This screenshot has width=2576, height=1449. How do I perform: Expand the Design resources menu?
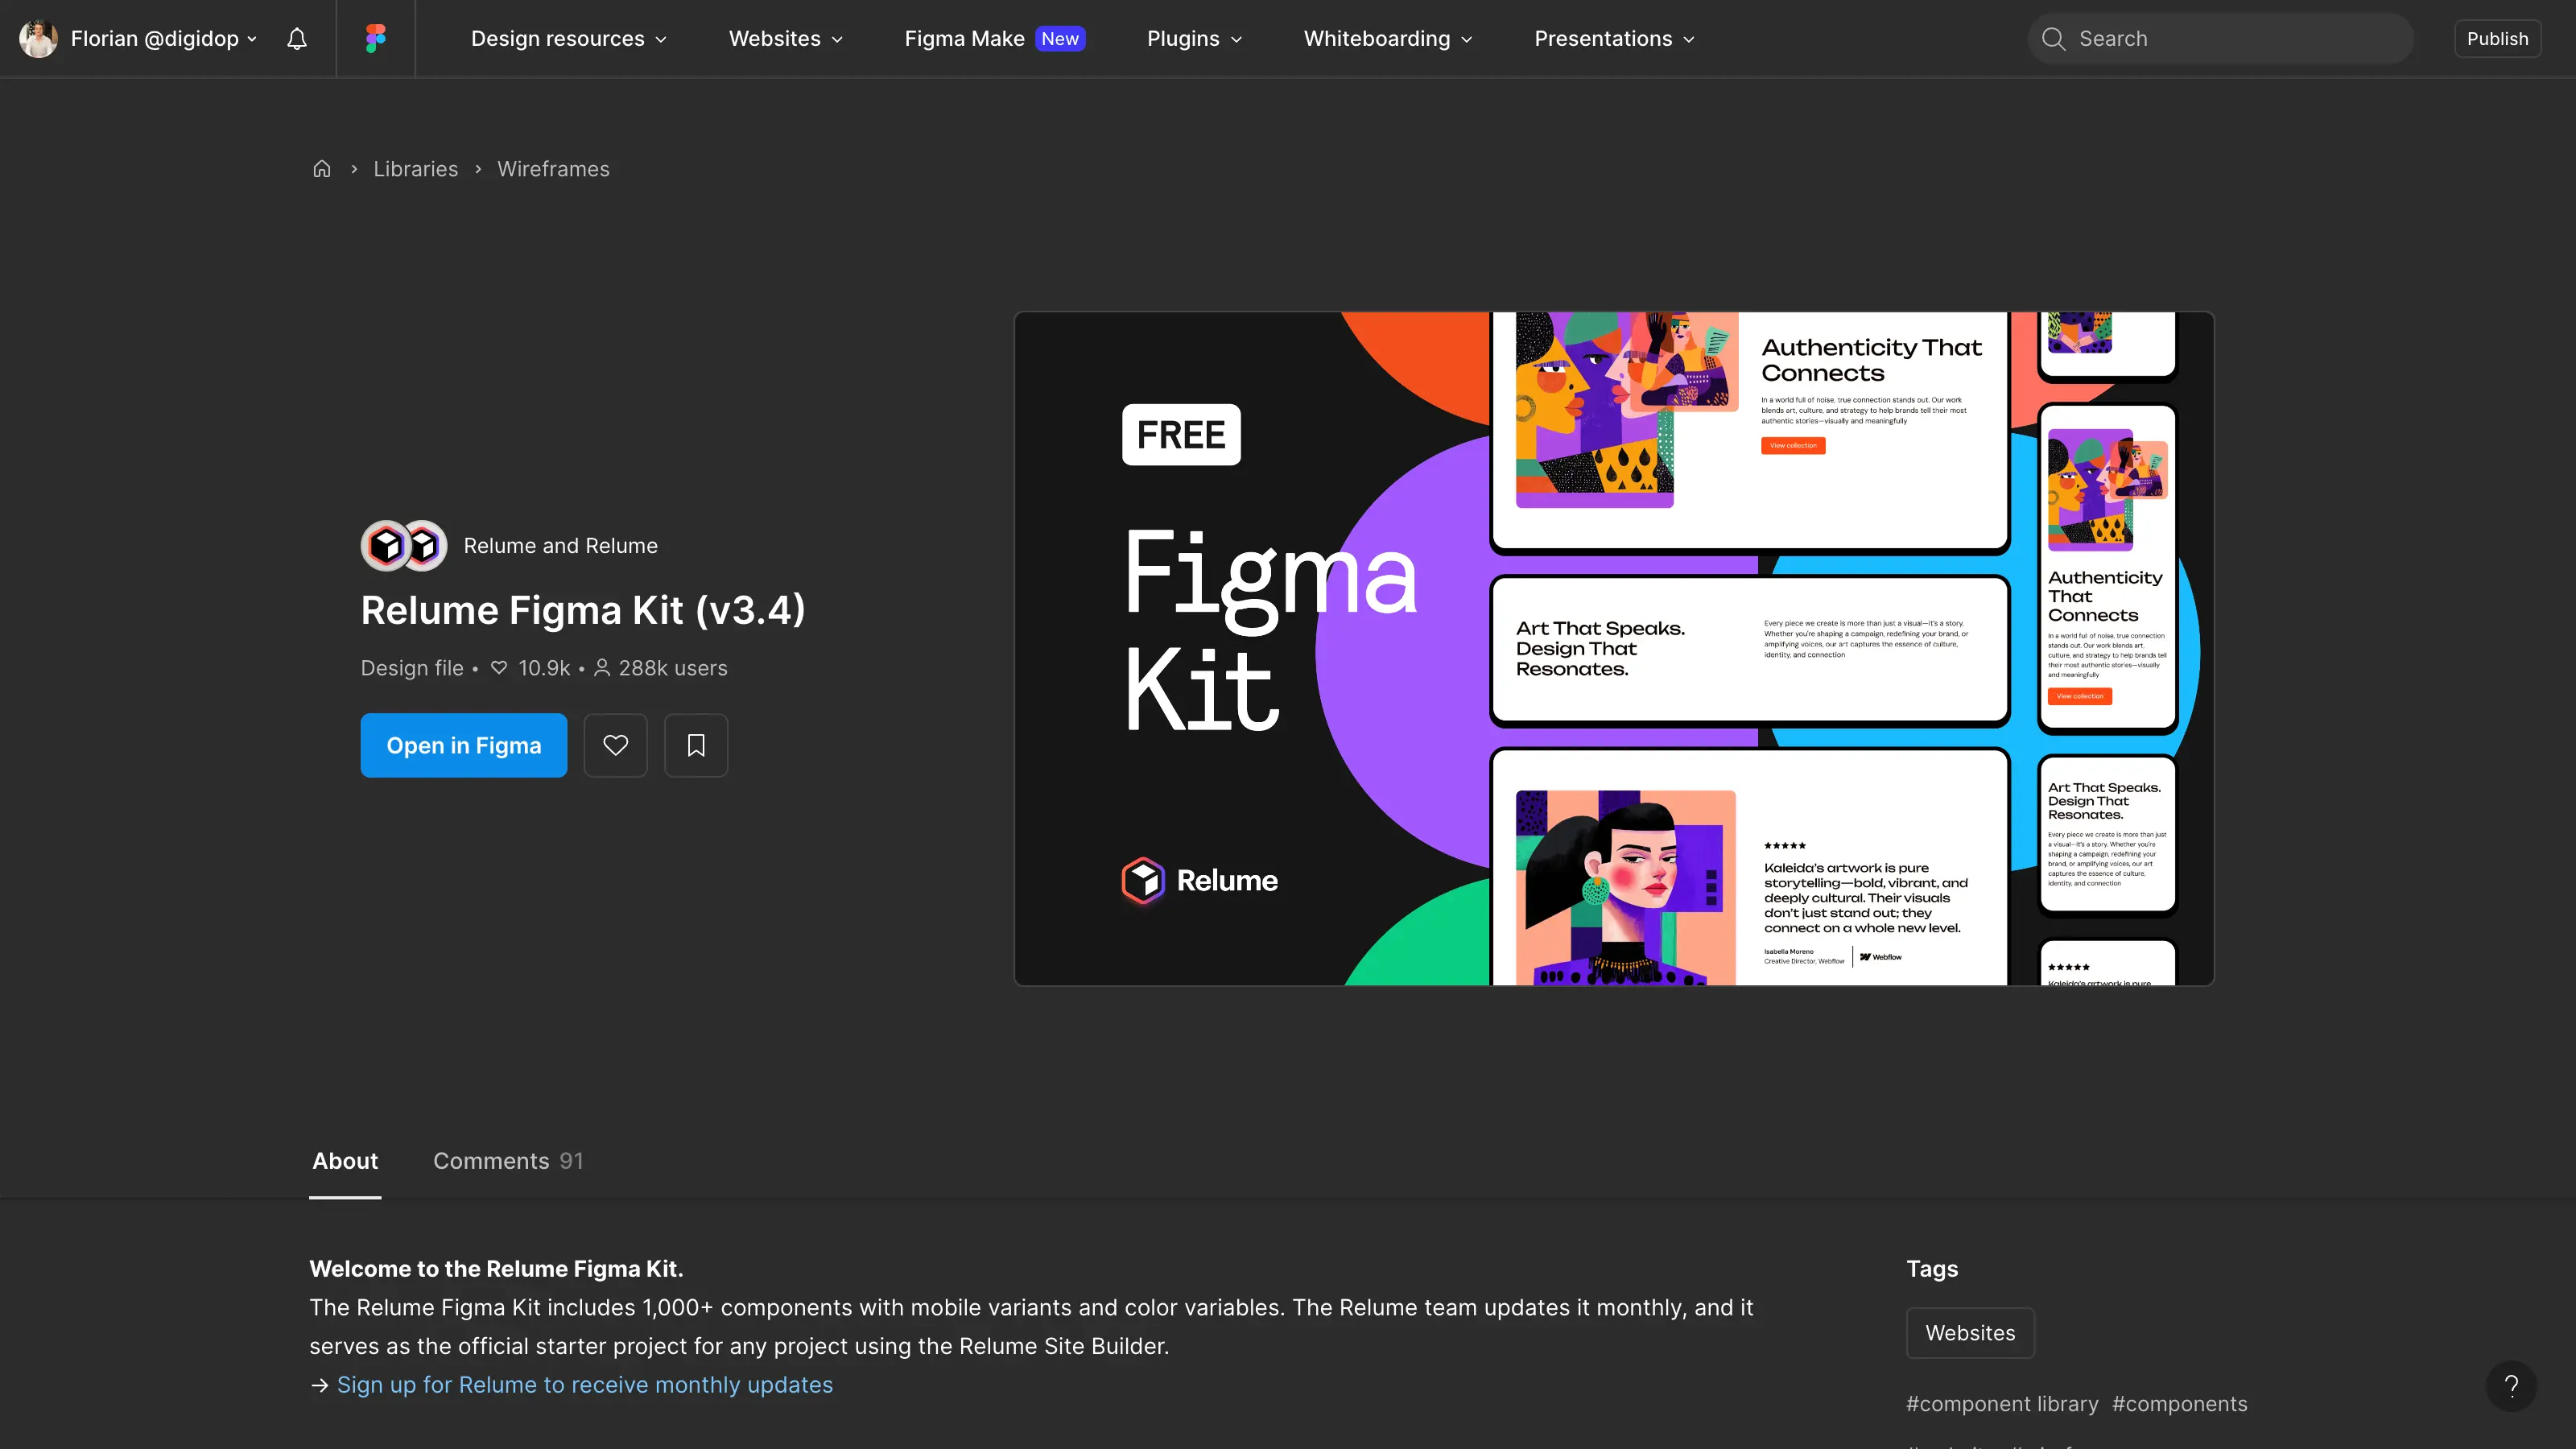click(x=568, y=39)
